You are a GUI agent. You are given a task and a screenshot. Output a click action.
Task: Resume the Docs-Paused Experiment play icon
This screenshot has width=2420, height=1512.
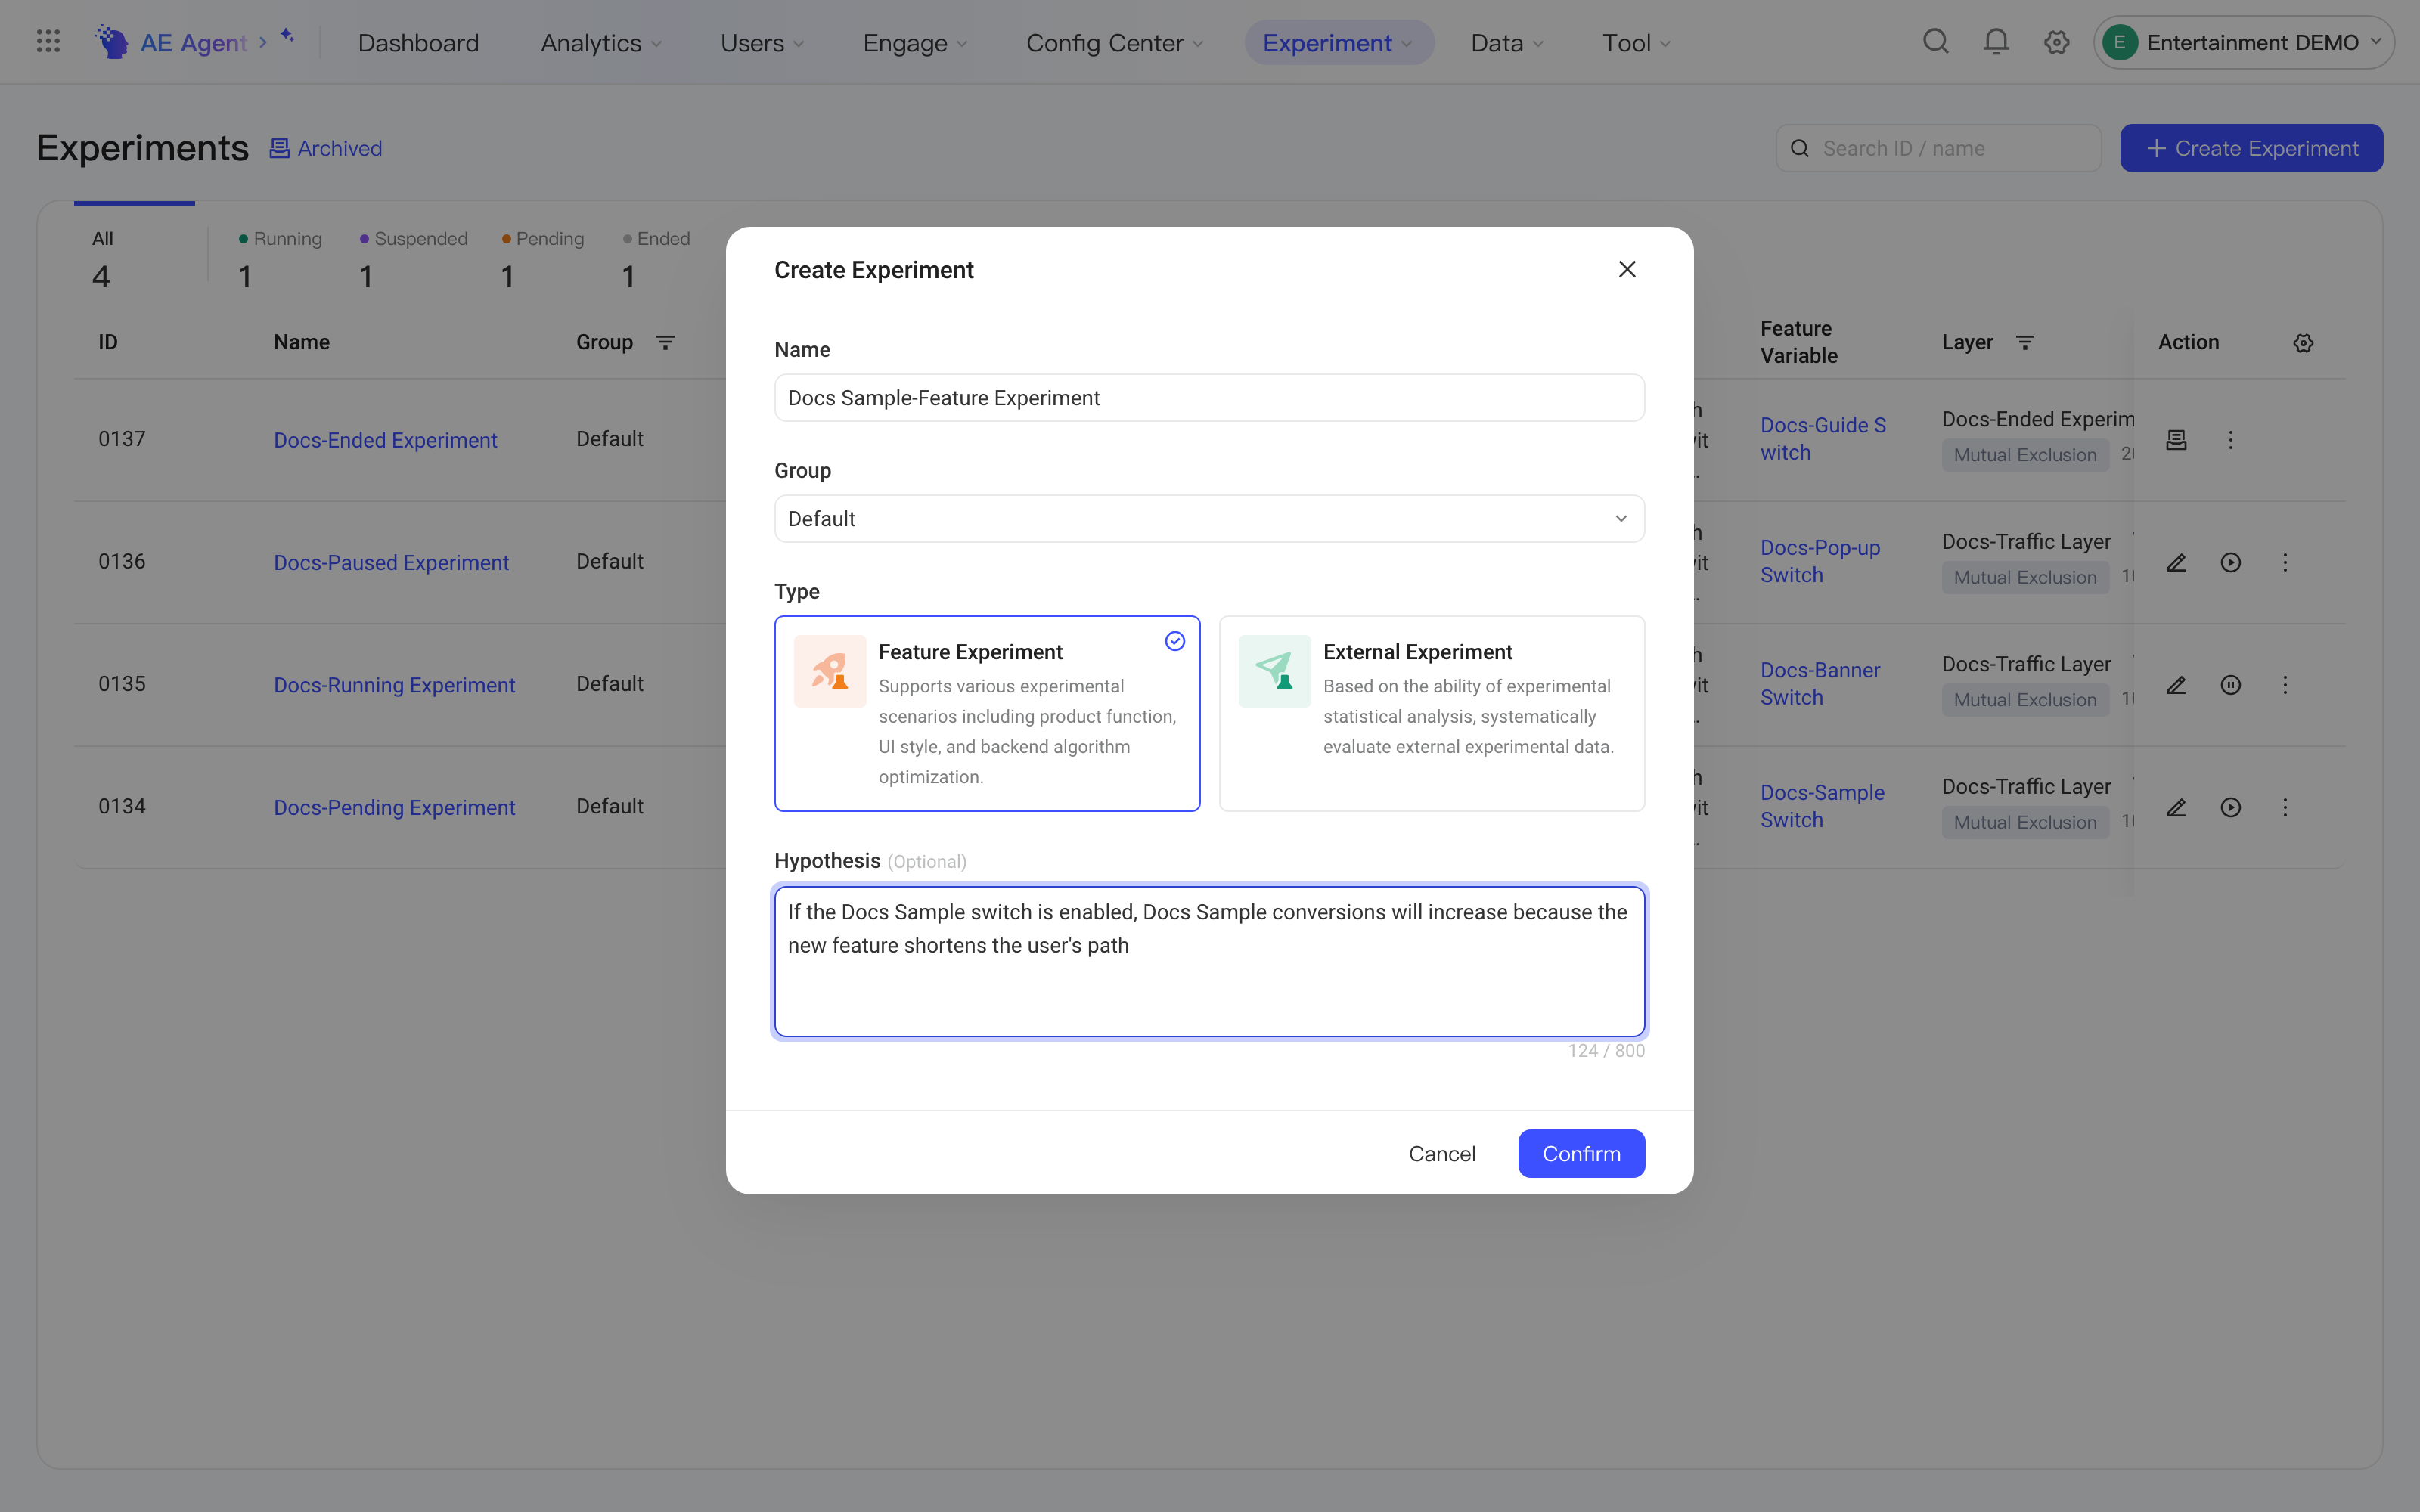2230,563
